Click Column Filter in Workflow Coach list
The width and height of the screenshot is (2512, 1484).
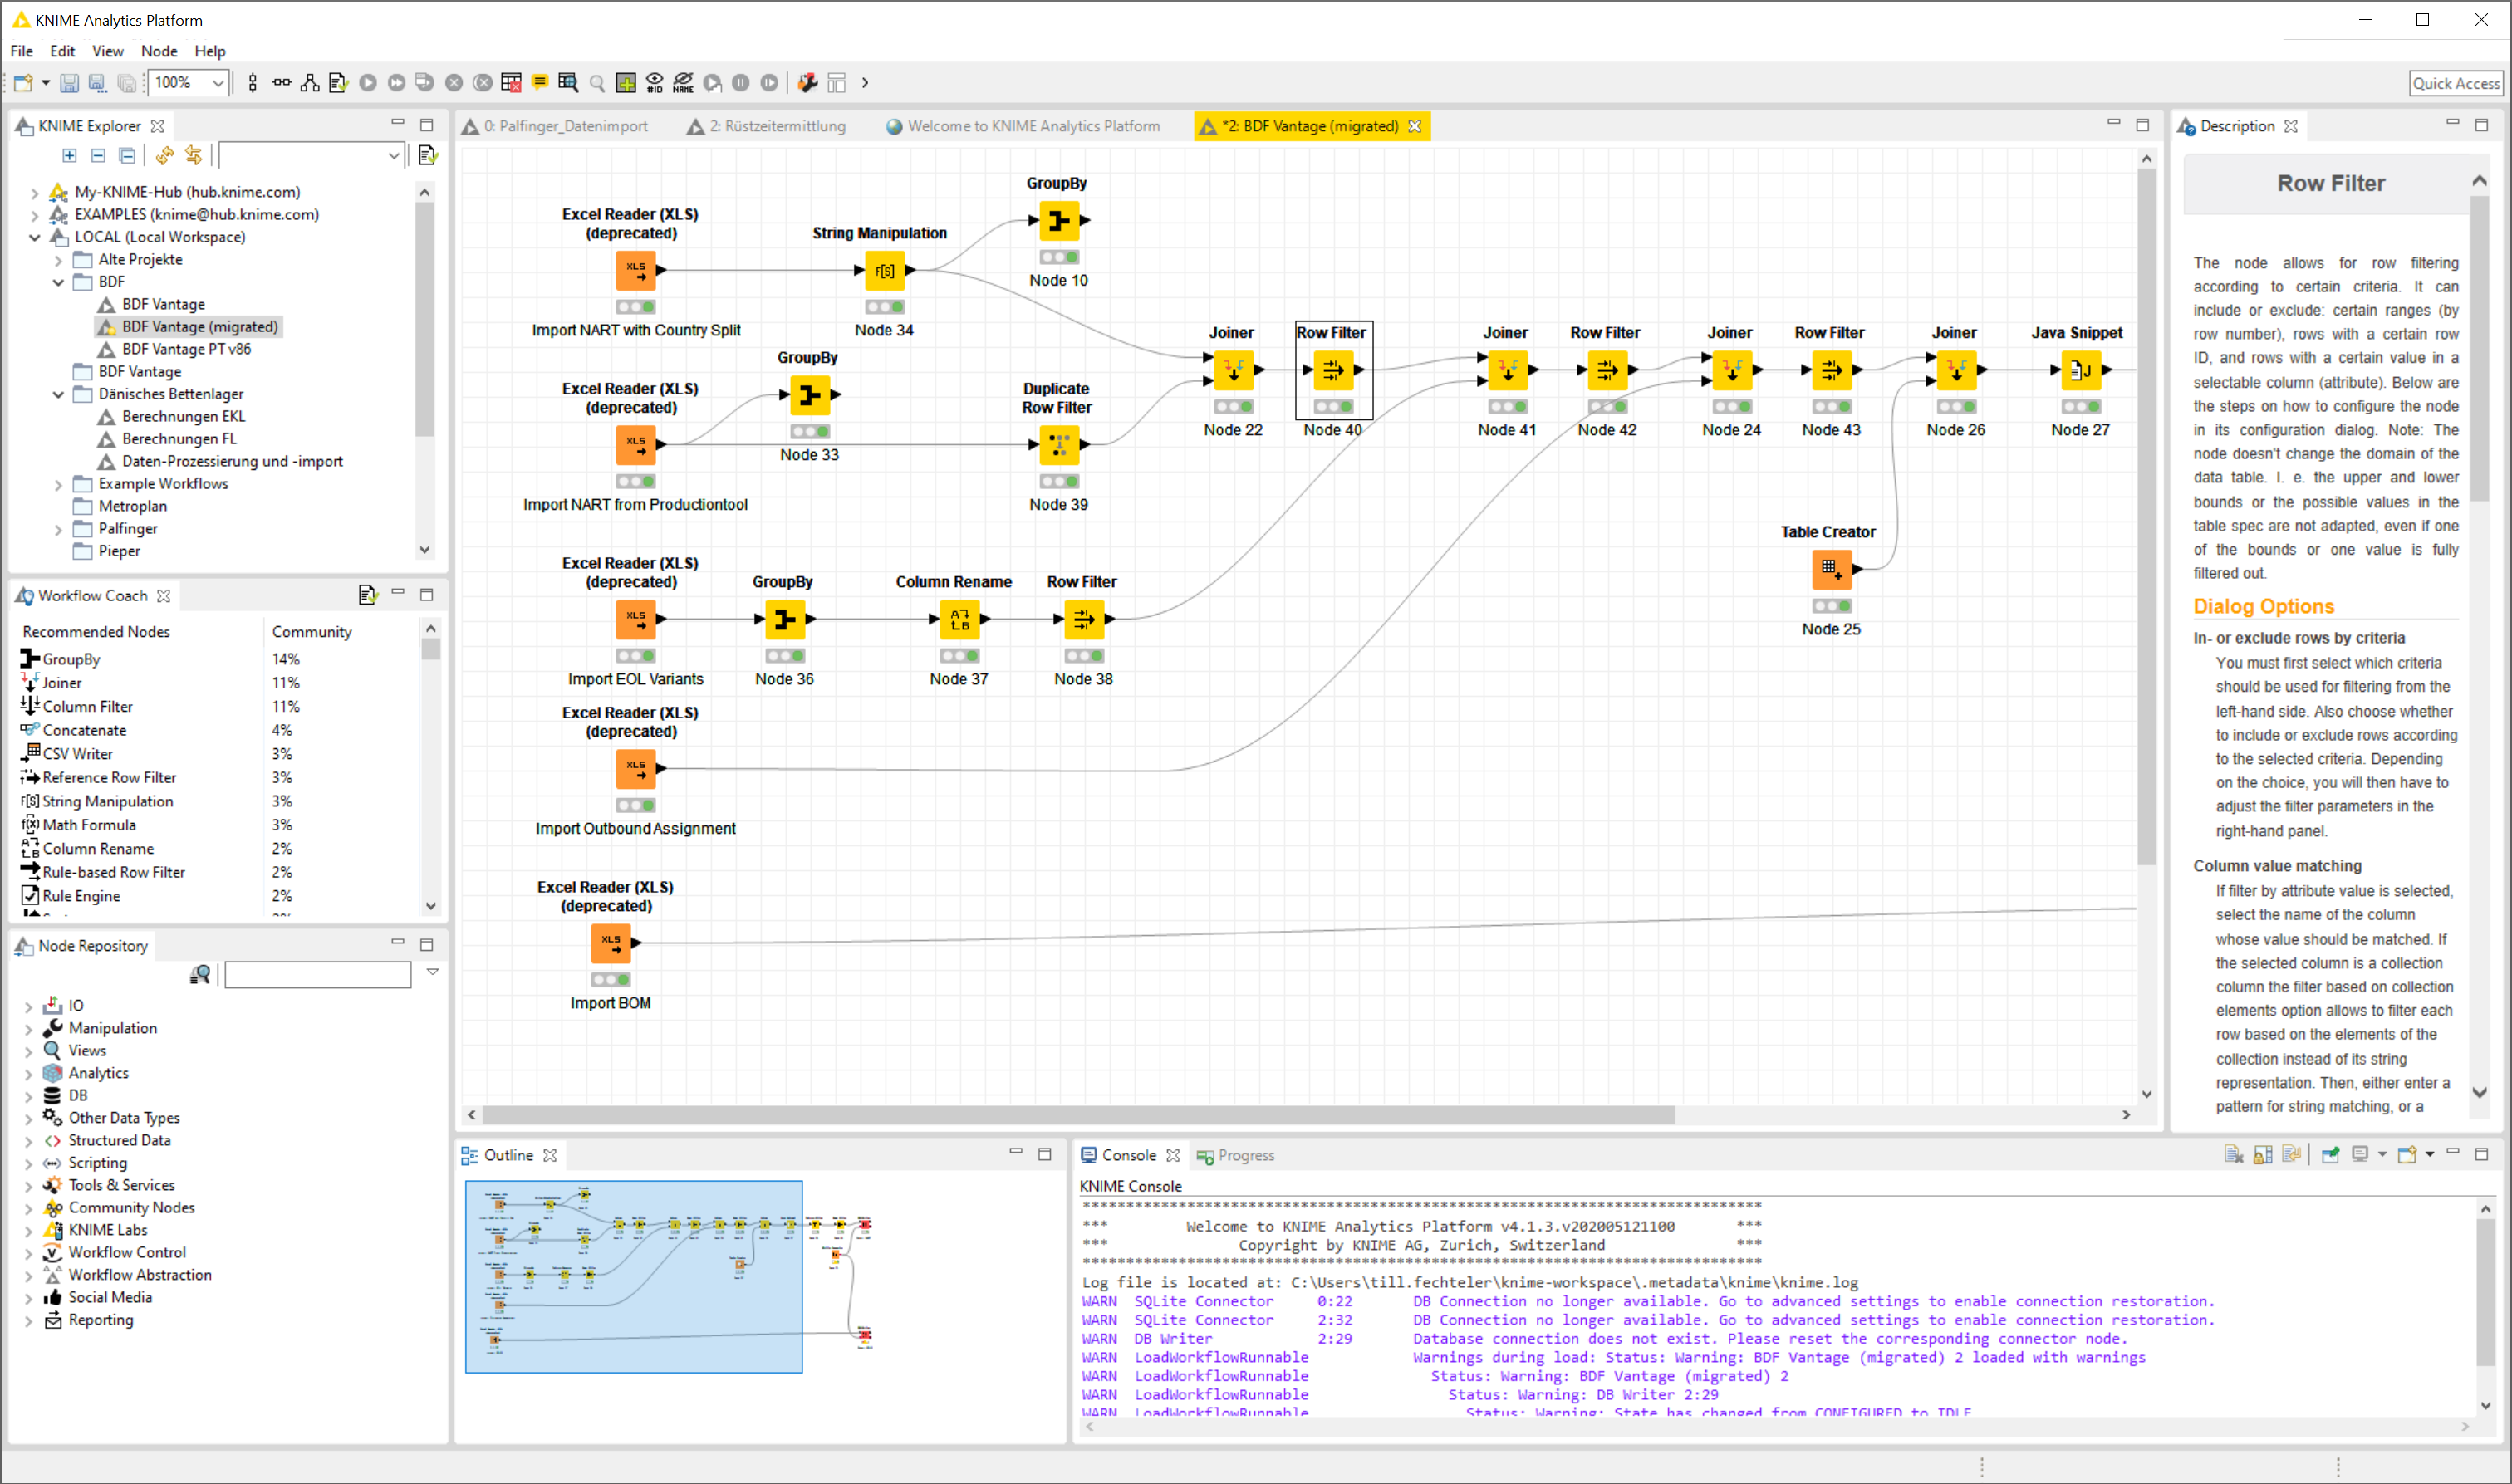pyautogui.click(x=87, y=707)
